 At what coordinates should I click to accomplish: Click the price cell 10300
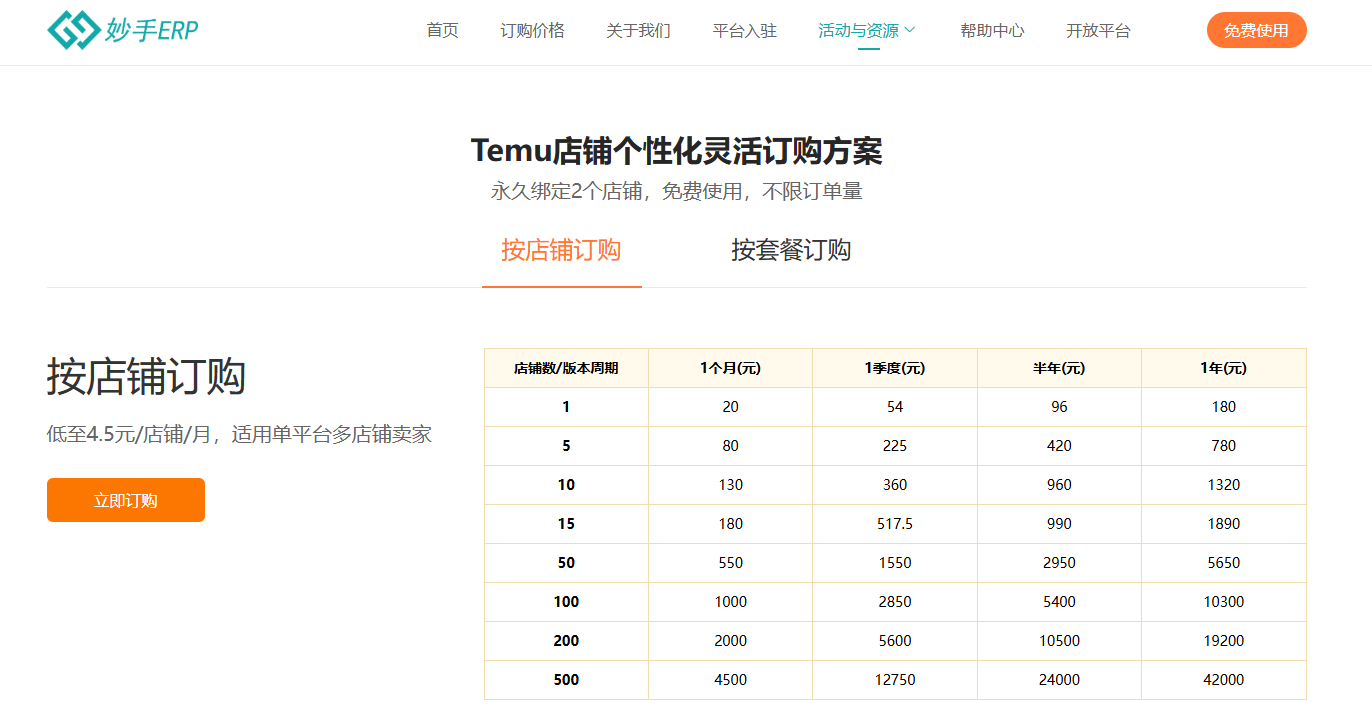point(1224,602)
